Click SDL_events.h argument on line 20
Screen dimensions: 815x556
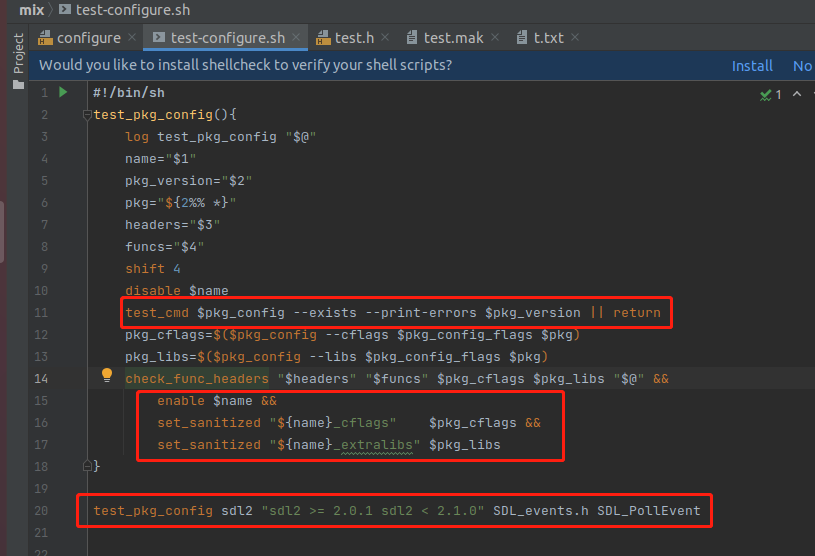coord(541,511)
